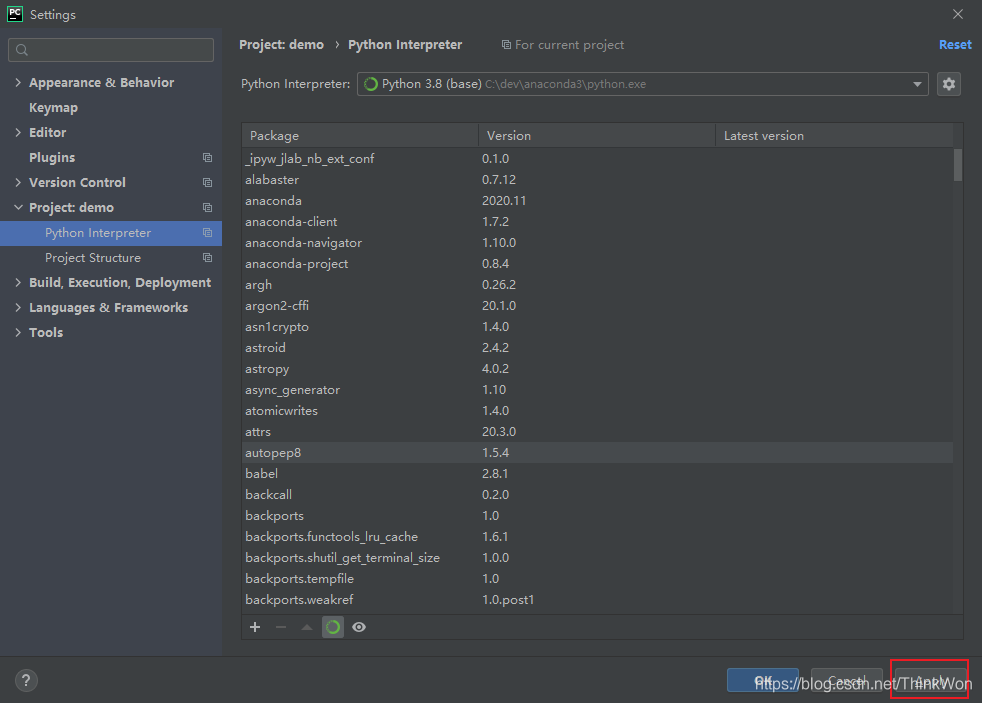Open the Python Interpreter dropdown

(x=643, y=84)
